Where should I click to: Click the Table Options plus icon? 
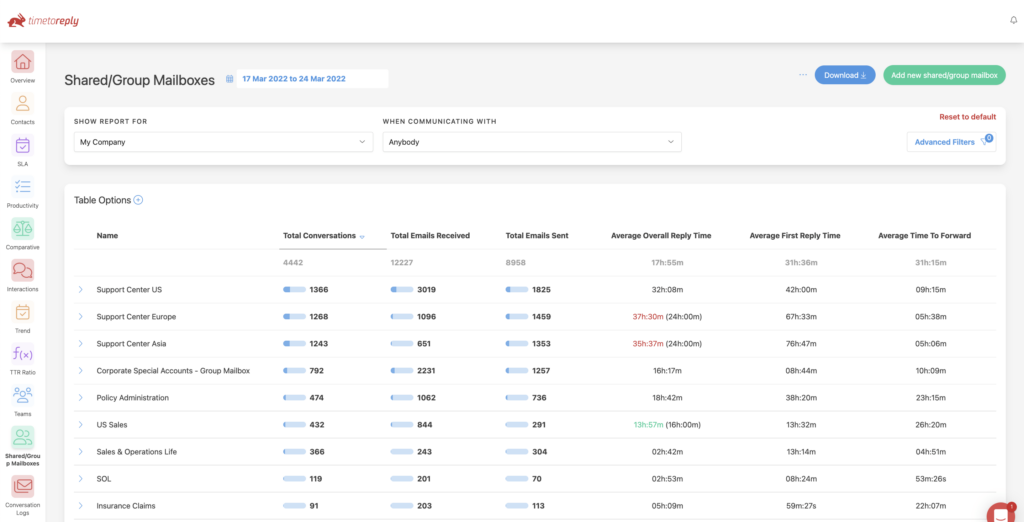point(138,201)
